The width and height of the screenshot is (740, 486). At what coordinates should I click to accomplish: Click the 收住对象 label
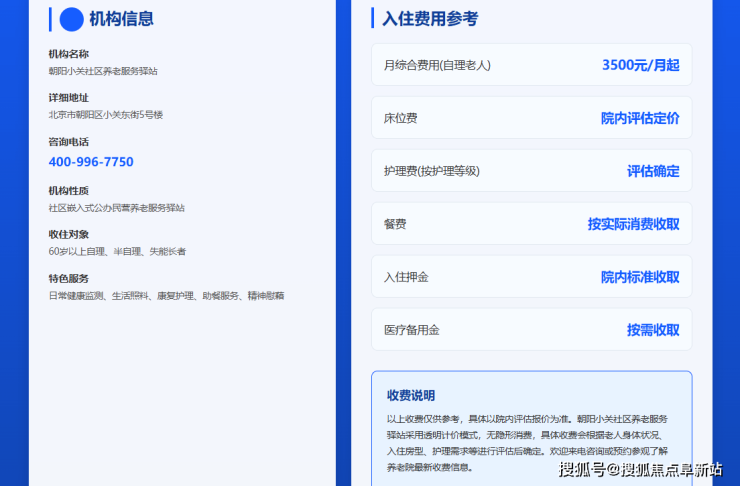[x=68, y=235]
